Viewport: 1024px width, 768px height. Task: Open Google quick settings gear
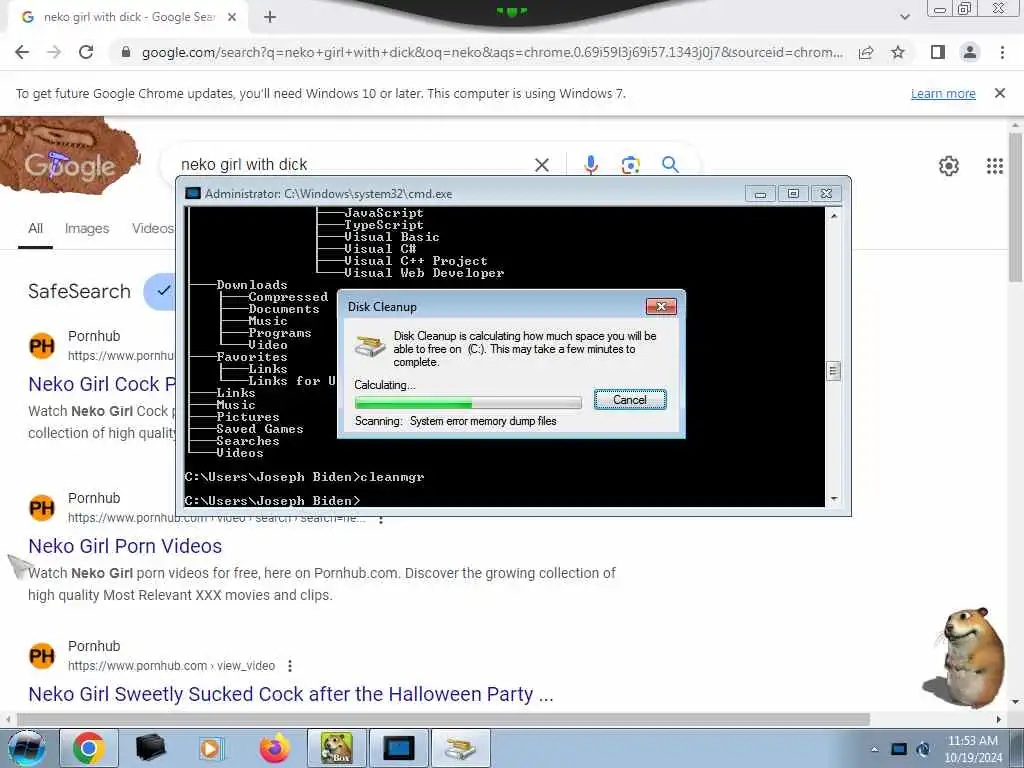pyautogui.click(x=948, y=166)
